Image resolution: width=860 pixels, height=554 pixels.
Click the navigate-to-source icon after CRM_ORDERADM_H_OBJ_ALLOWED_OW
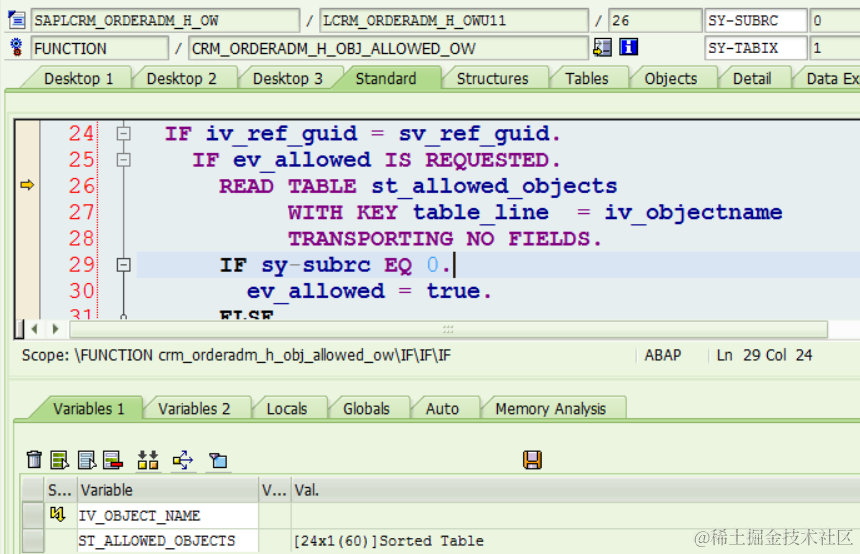point(602,48)
